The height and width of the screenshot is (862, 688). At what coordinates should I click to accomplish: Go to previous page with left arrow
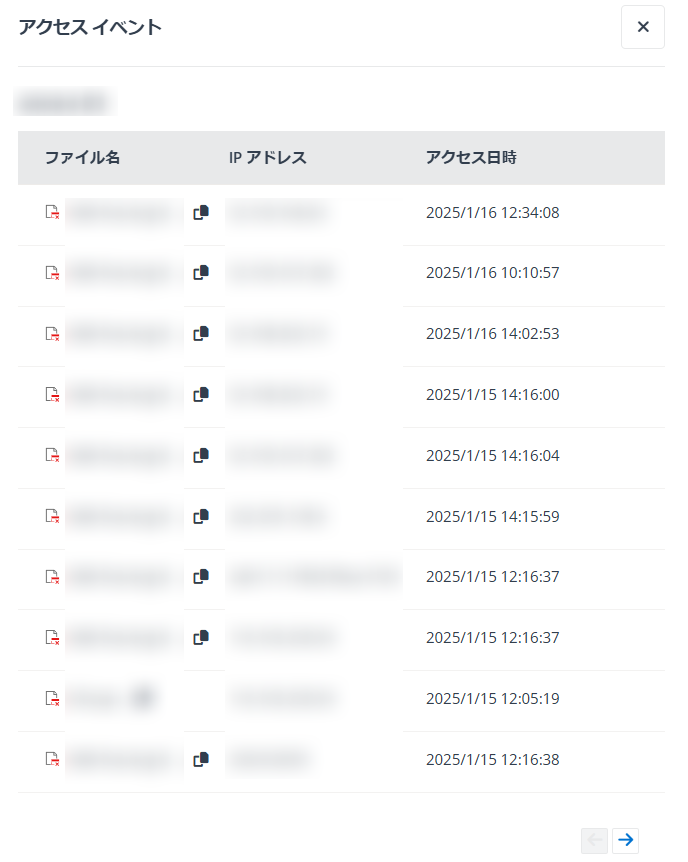tap(595, 840)
